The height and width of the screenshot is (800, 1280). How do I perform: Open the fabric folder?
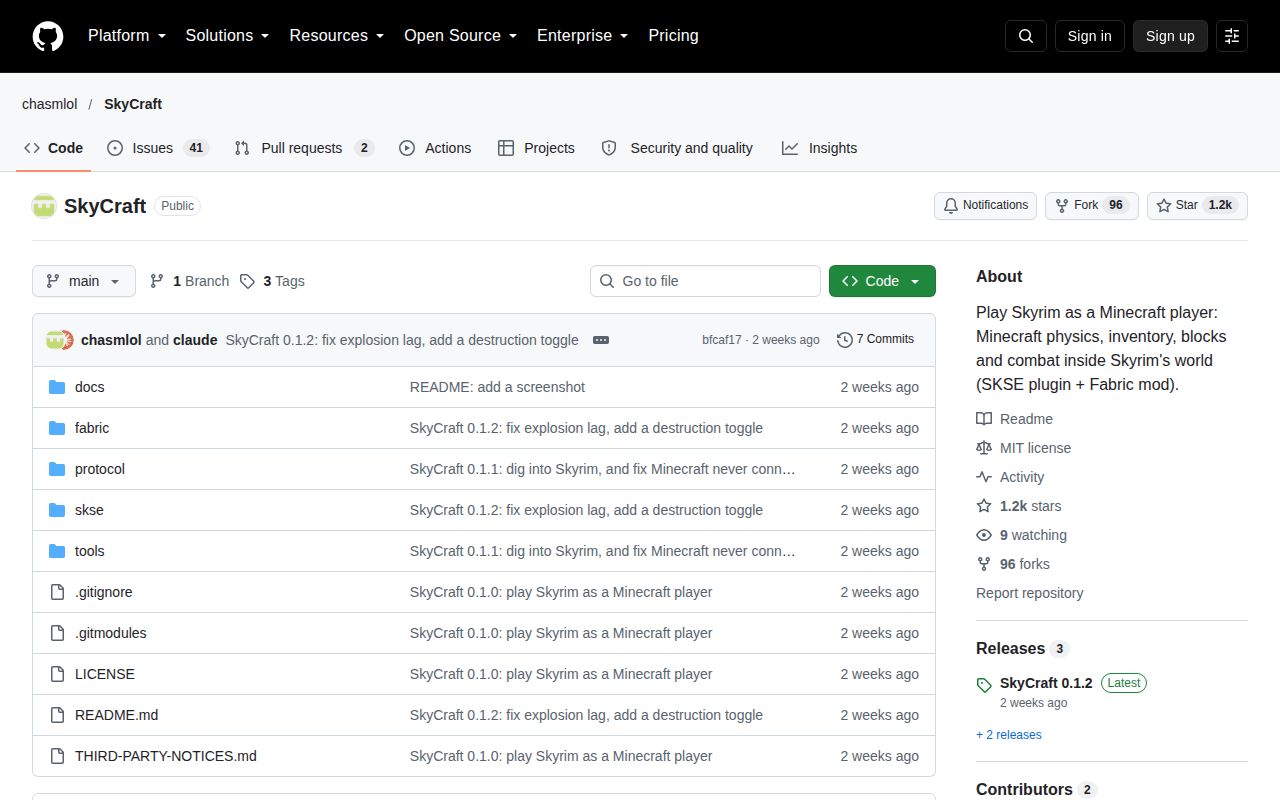click(92, 428)
